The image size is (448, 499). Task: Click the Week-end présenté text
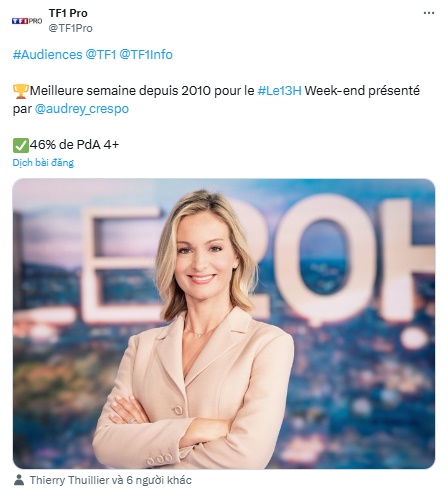point(362,91)
